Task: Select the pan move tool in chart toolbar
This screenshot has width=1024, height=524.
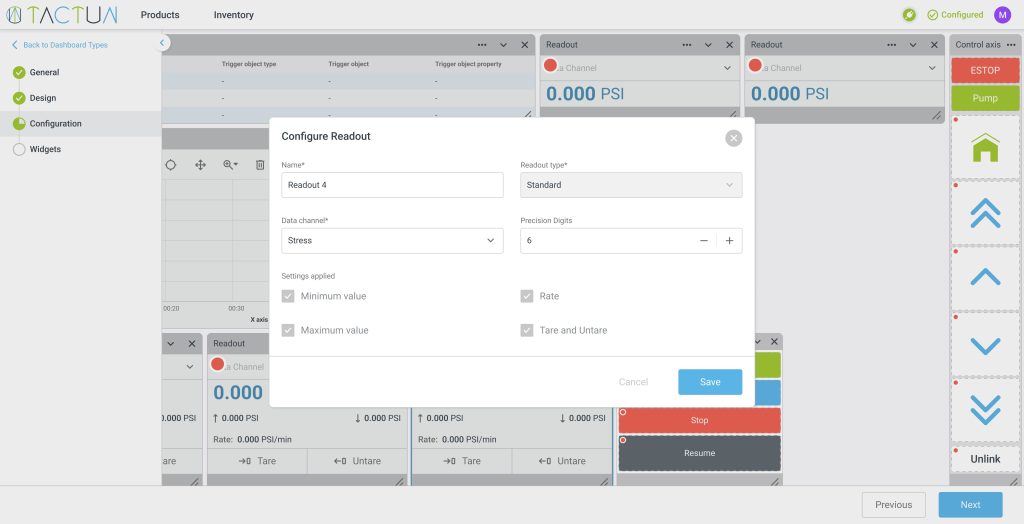Action: coord(200,165)
